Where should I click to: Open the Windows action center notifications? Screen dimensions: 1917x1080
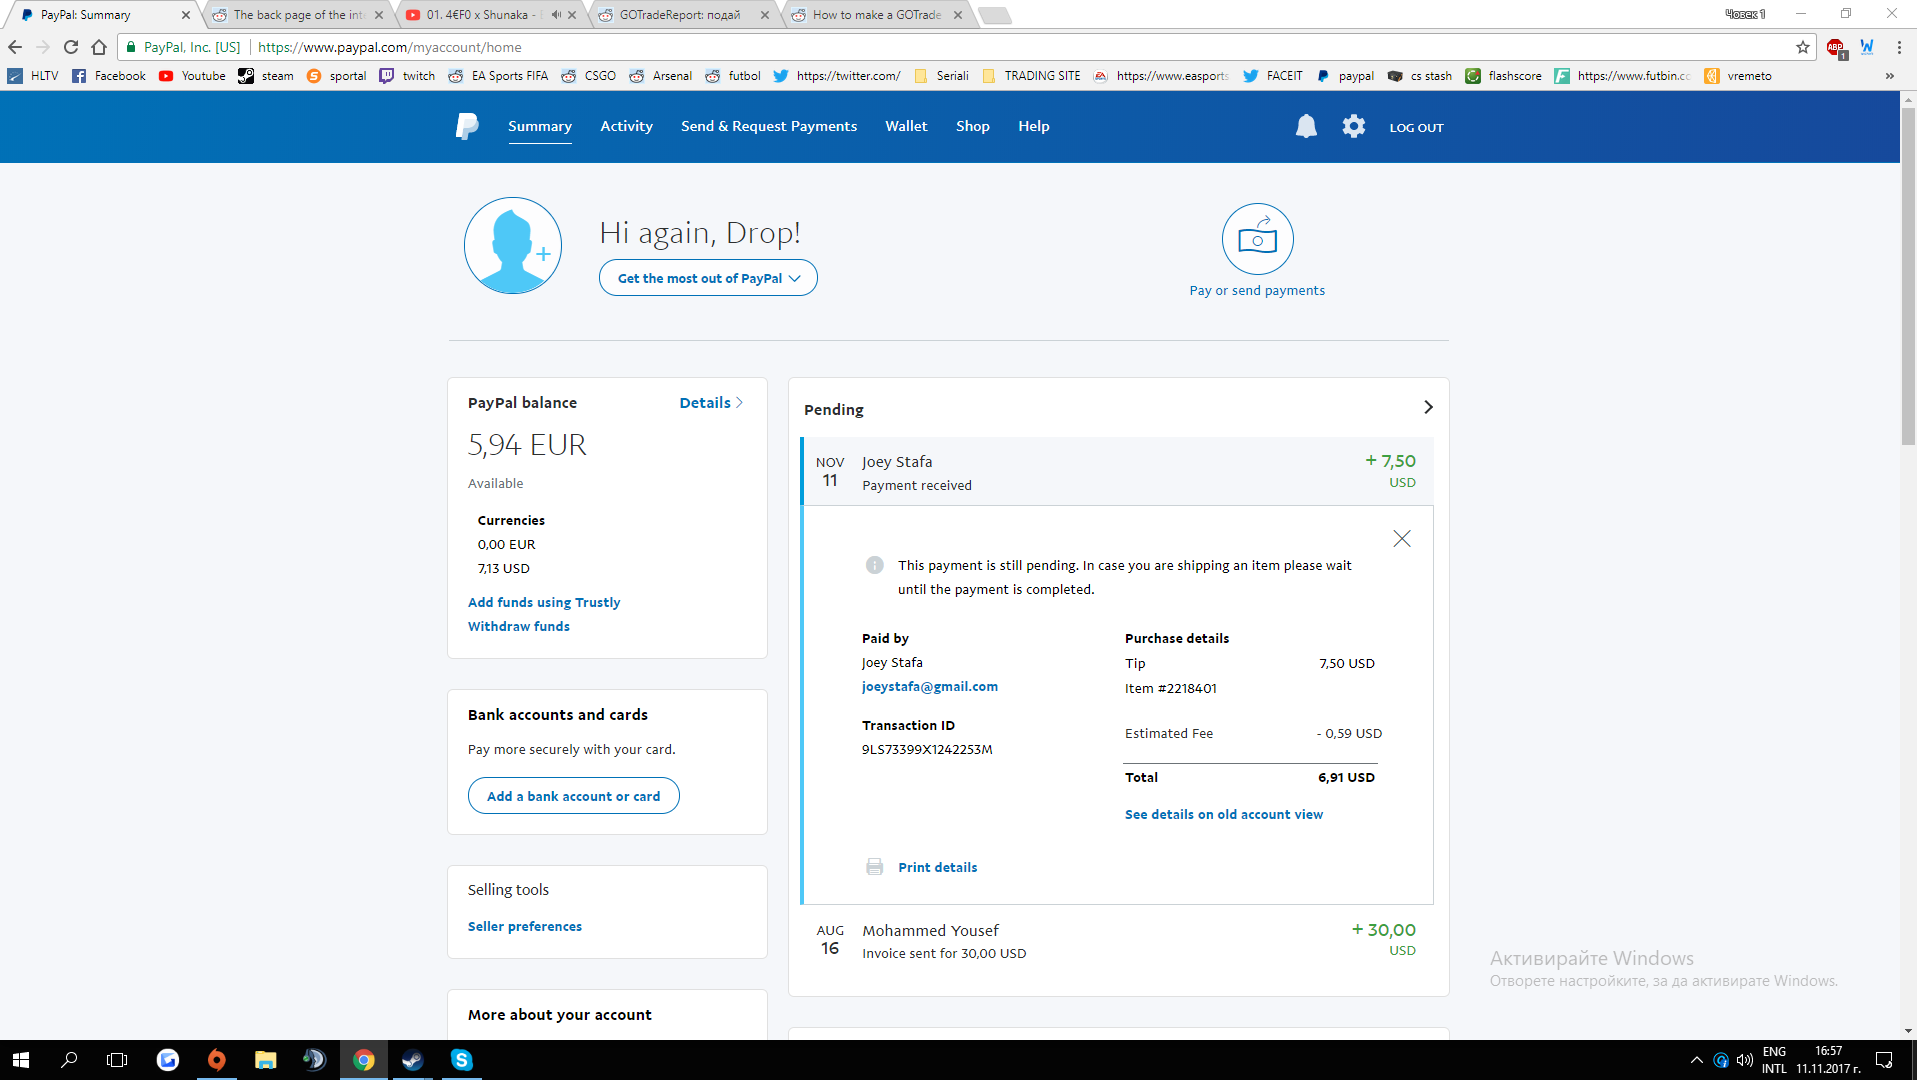(x=1884, y=1060)
